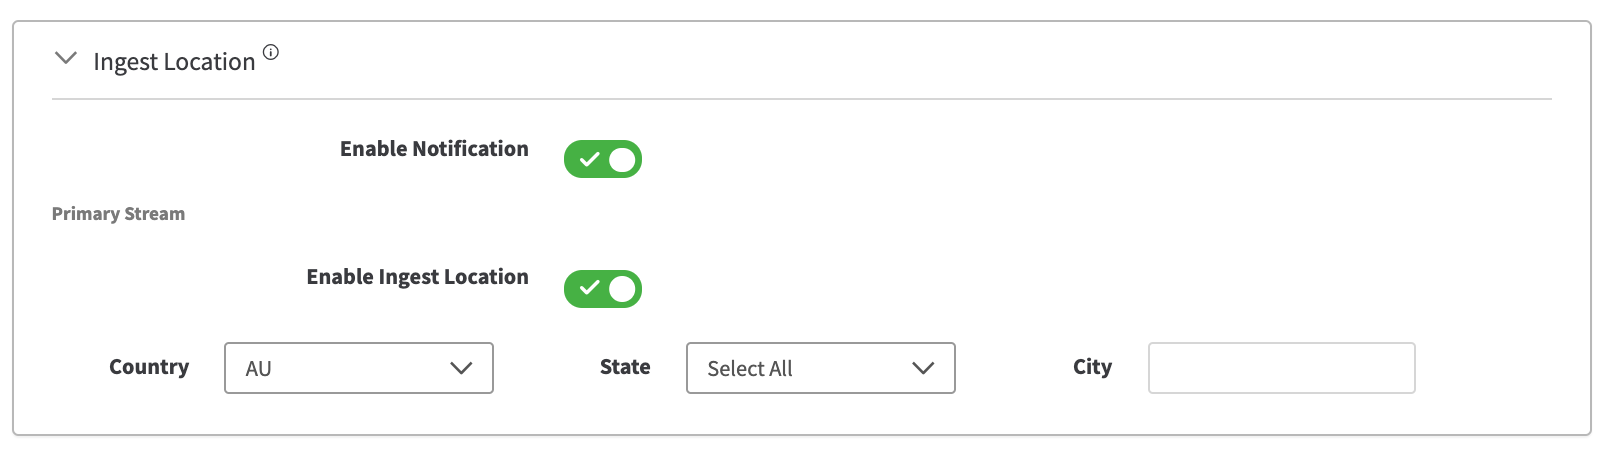Focus the City input field

(x=1281, y=368)
